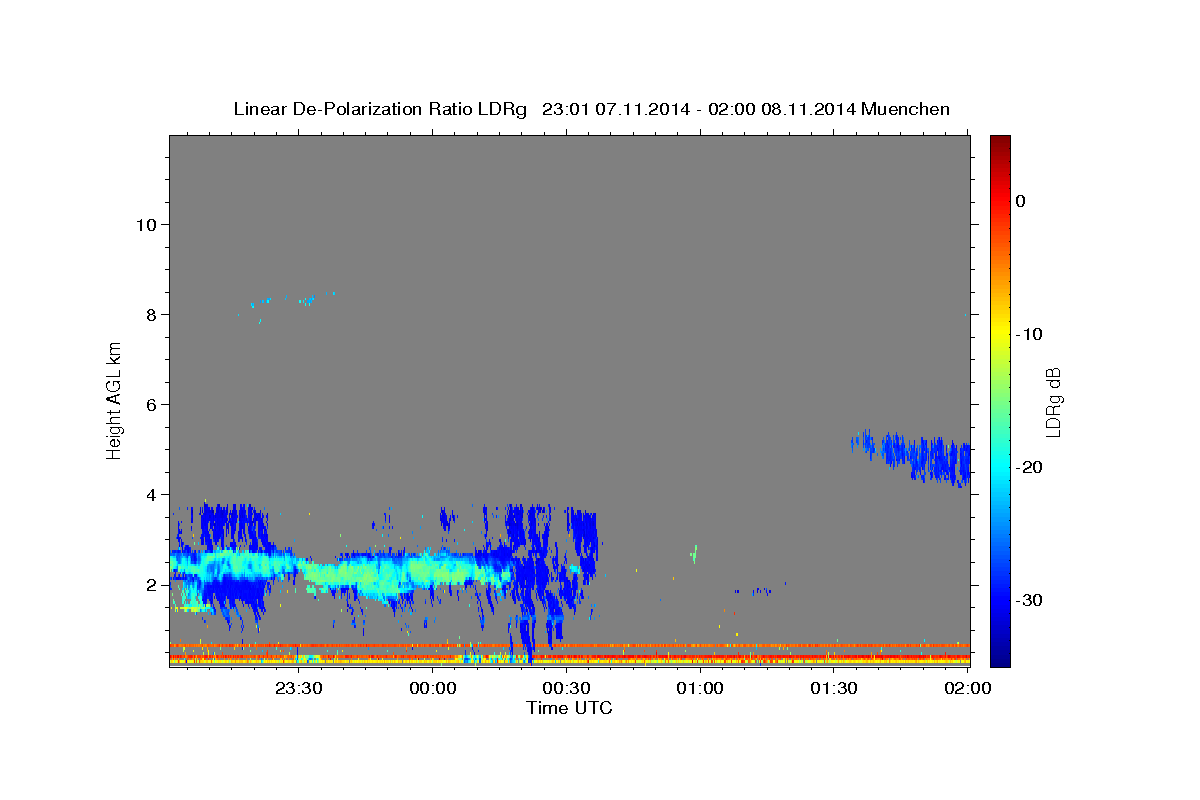The image size is (1200, 800).
Task: Click the colorbar value '-20'
Action: click(1029, 467)
